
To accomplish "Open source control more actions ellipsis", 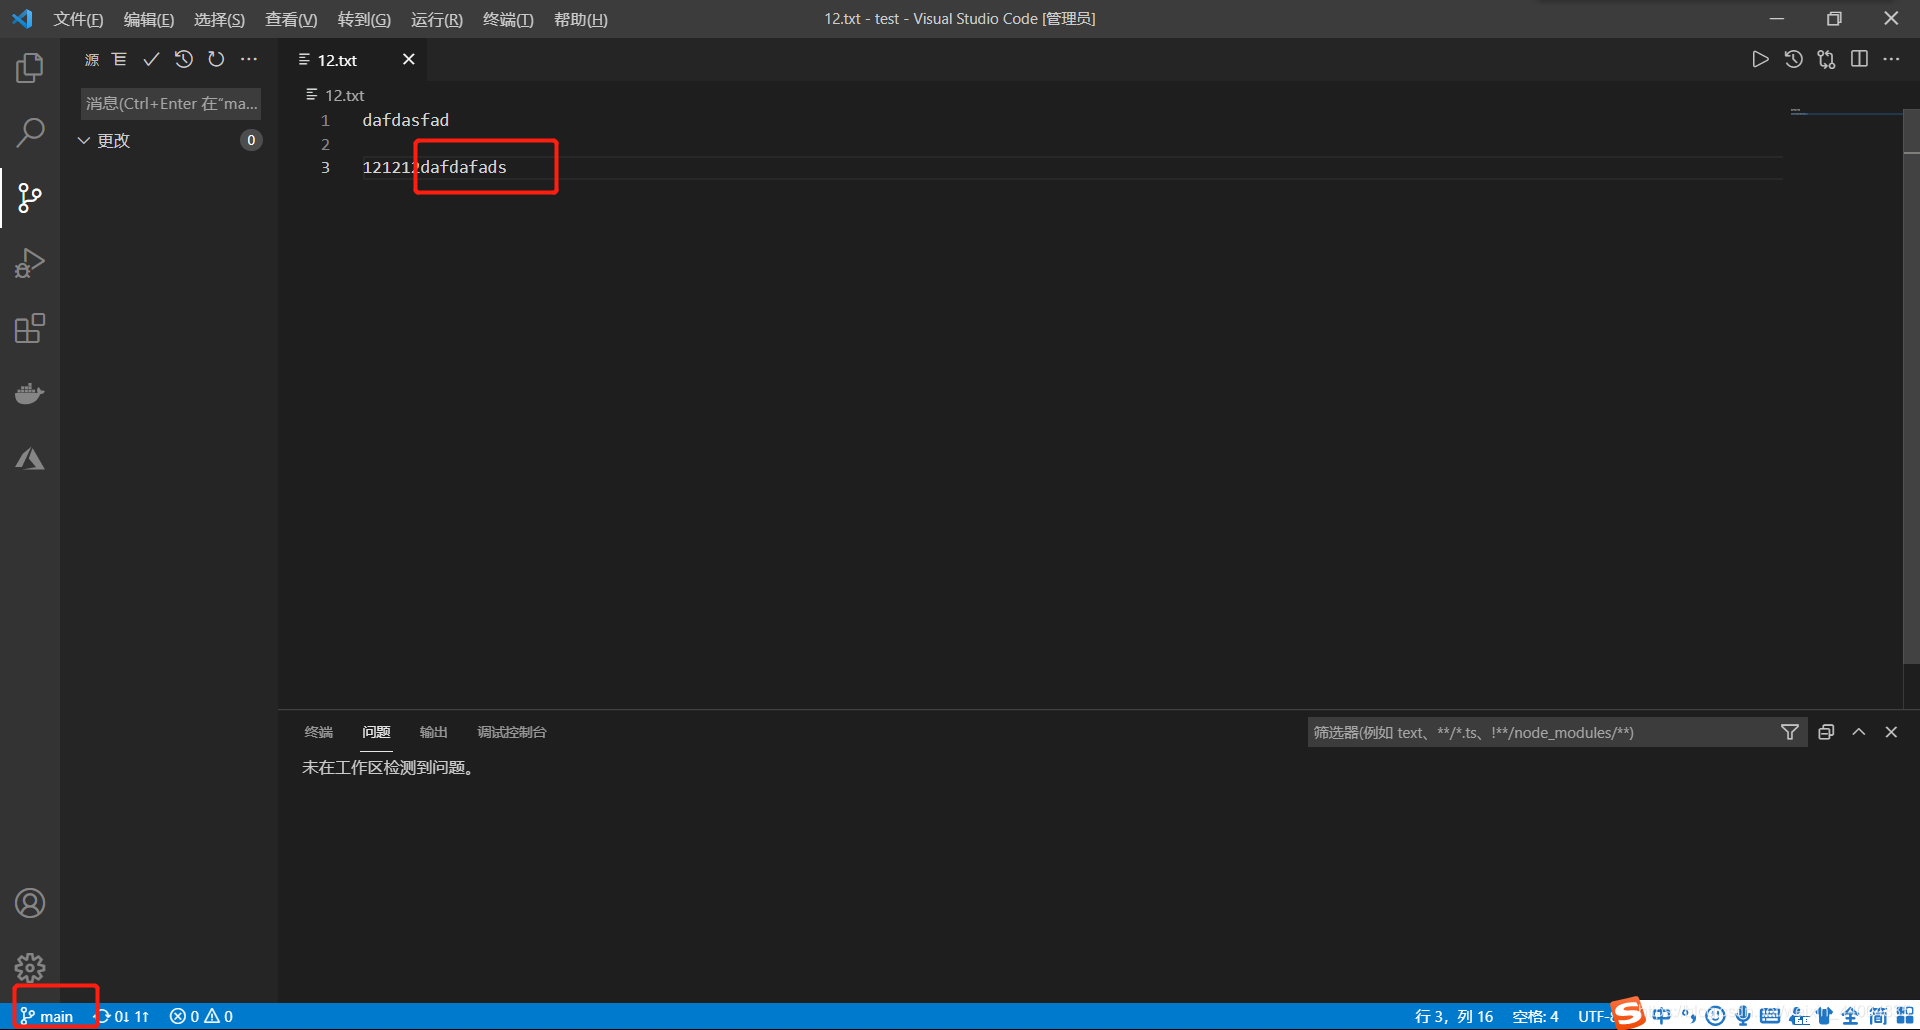I will (x=249, y=60).
